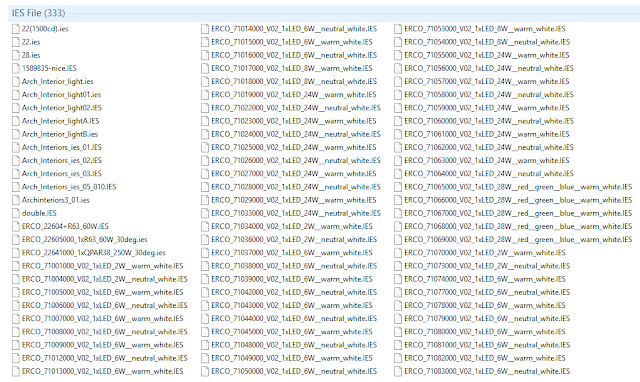Select icon of ERCO_71013000 6W warm_white file
Screen dimensions: 640x382
click(x=16, y=371)
